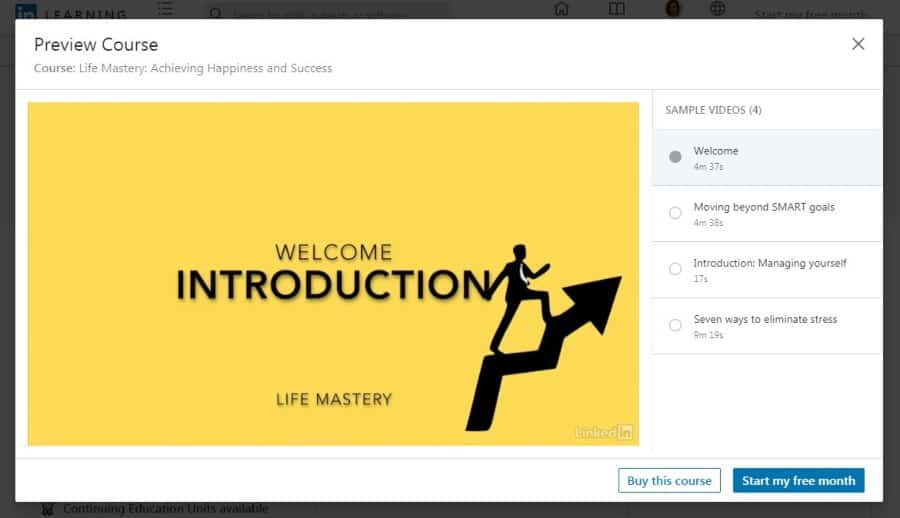Play the Welcome Introduction video preview

tap(333, 274)
